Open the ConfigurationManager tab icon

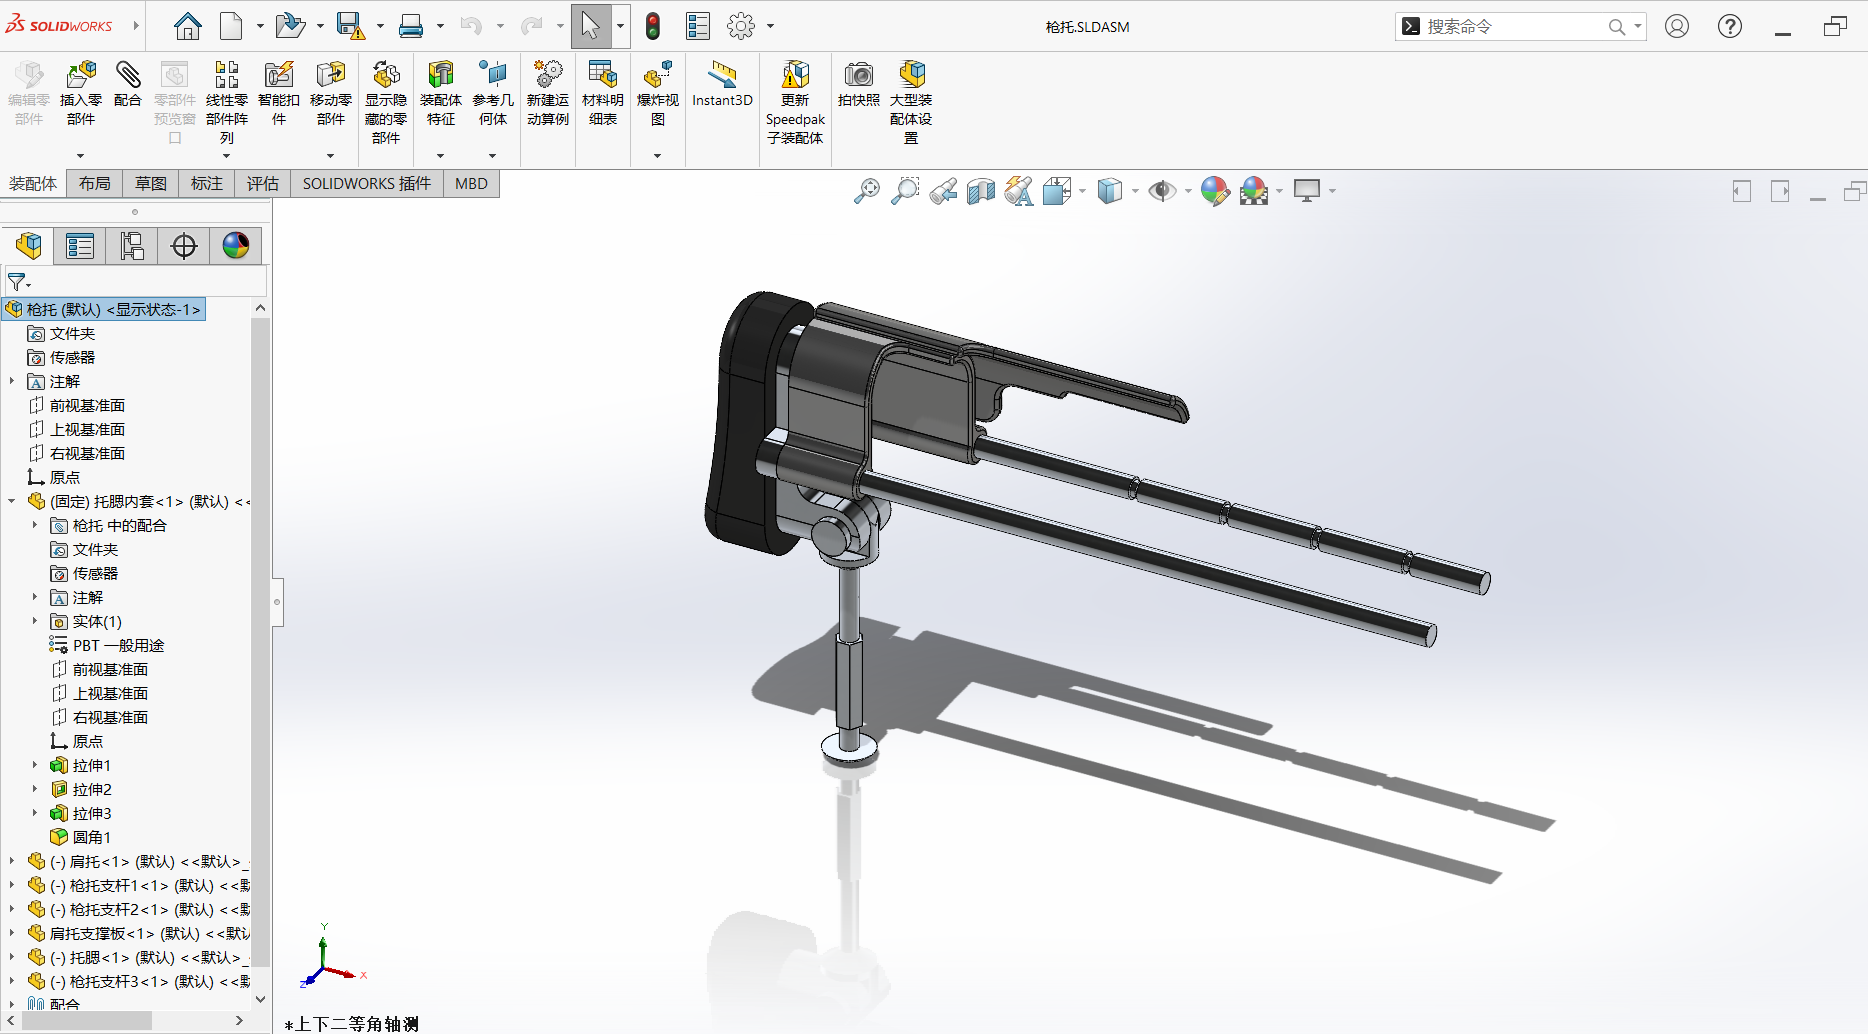point(132,246)
